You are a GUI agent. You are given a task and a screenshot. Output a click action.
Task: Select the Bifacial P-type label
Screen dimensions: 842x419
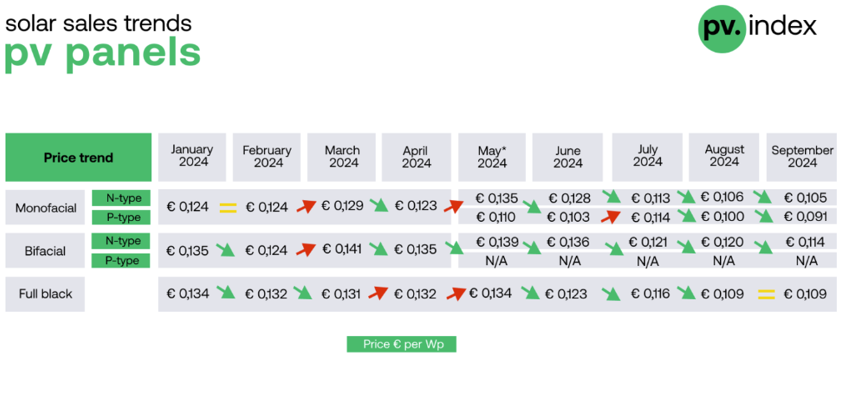[x=120, y=261]
